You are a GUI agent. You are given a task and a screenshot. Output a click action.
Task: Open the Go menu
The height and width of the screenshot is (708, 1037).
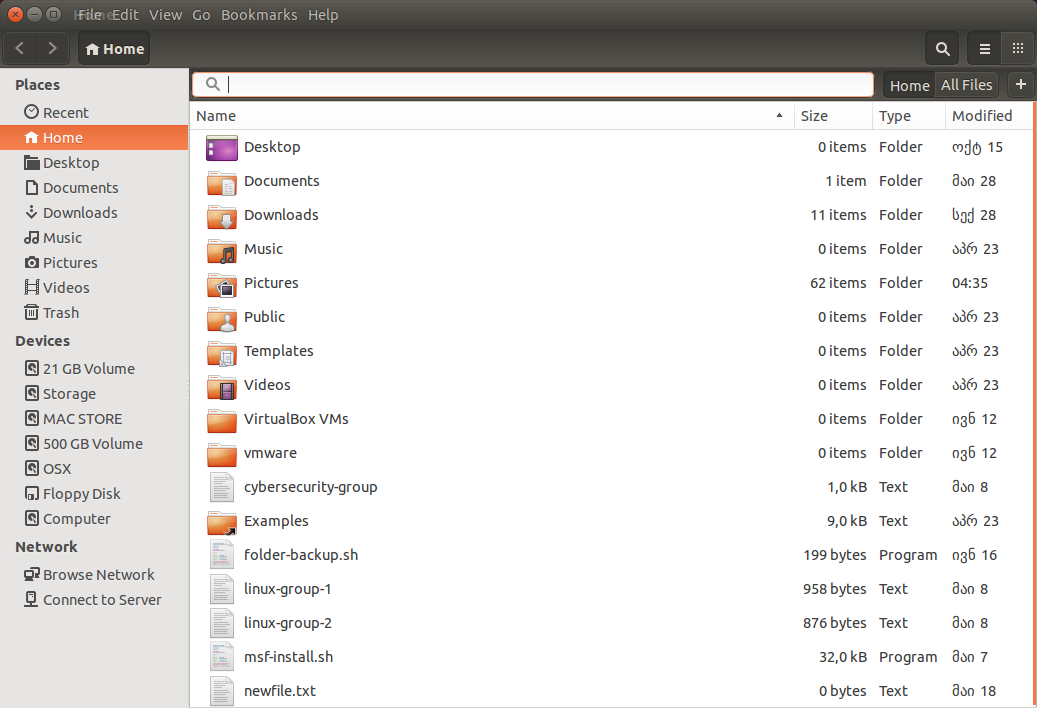[201, 15]
